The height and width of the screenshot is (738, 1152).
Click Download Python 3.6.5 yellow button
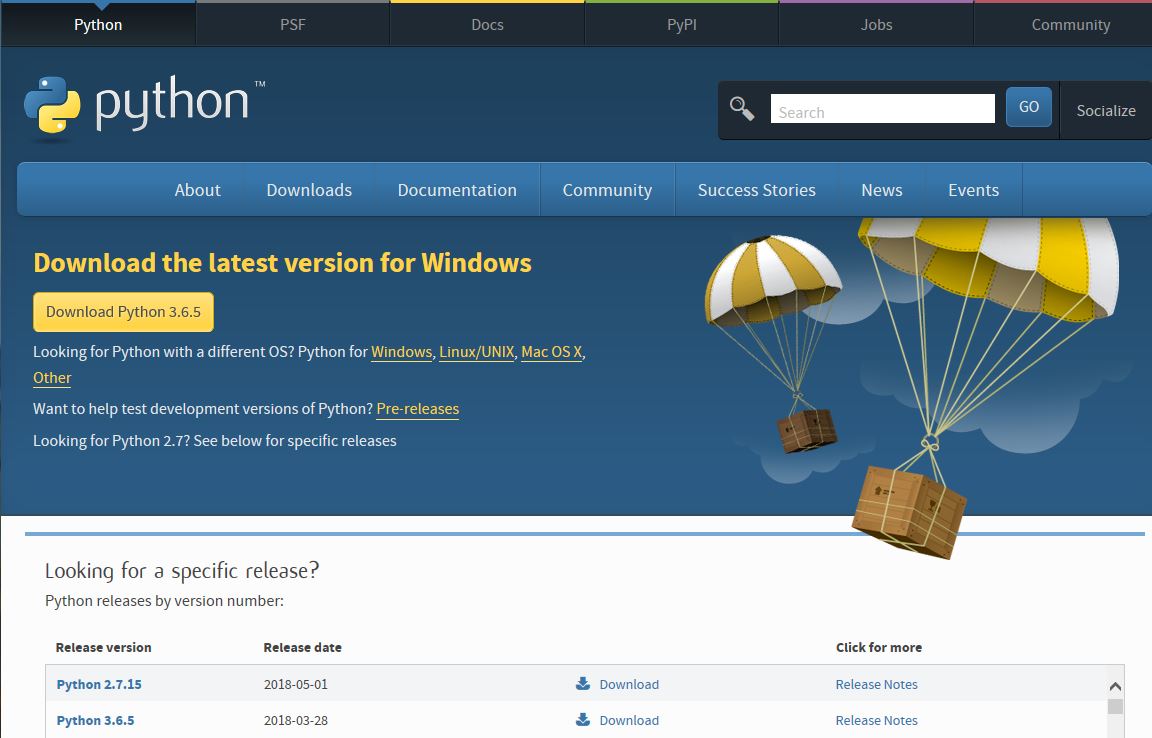pyautogui.click(x=123, y=312)
